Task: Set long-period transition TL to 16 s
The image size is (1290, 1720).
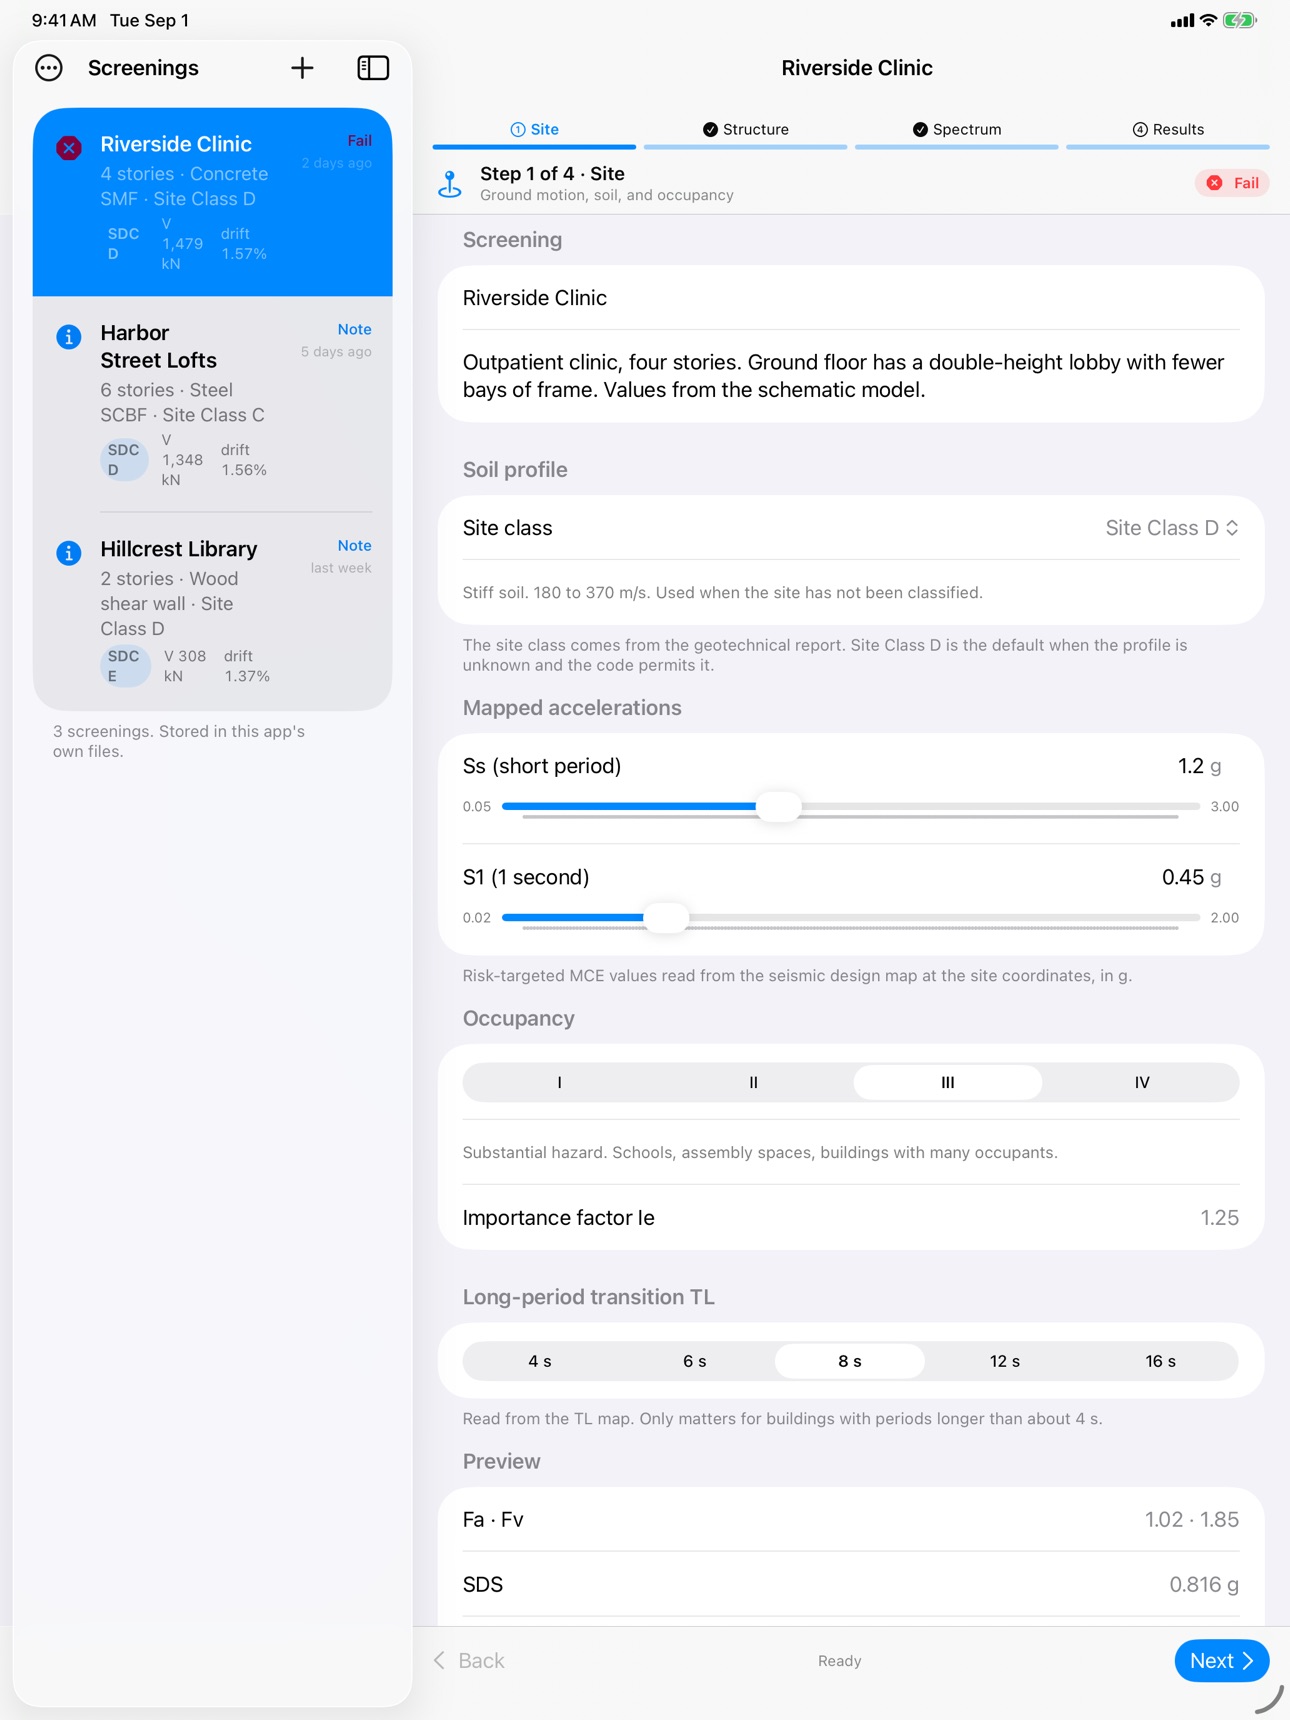Action: 1161,1361
